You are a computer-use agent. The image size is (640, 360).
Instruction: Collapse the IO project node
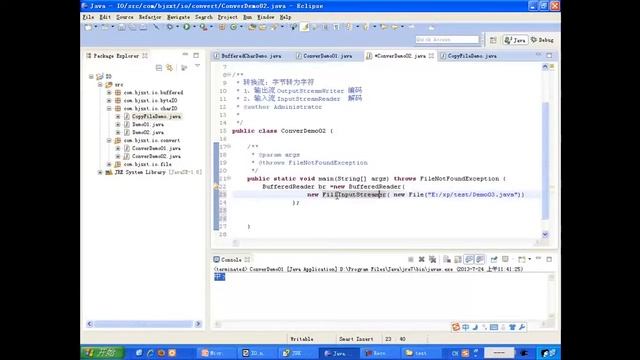click(91, 76)
